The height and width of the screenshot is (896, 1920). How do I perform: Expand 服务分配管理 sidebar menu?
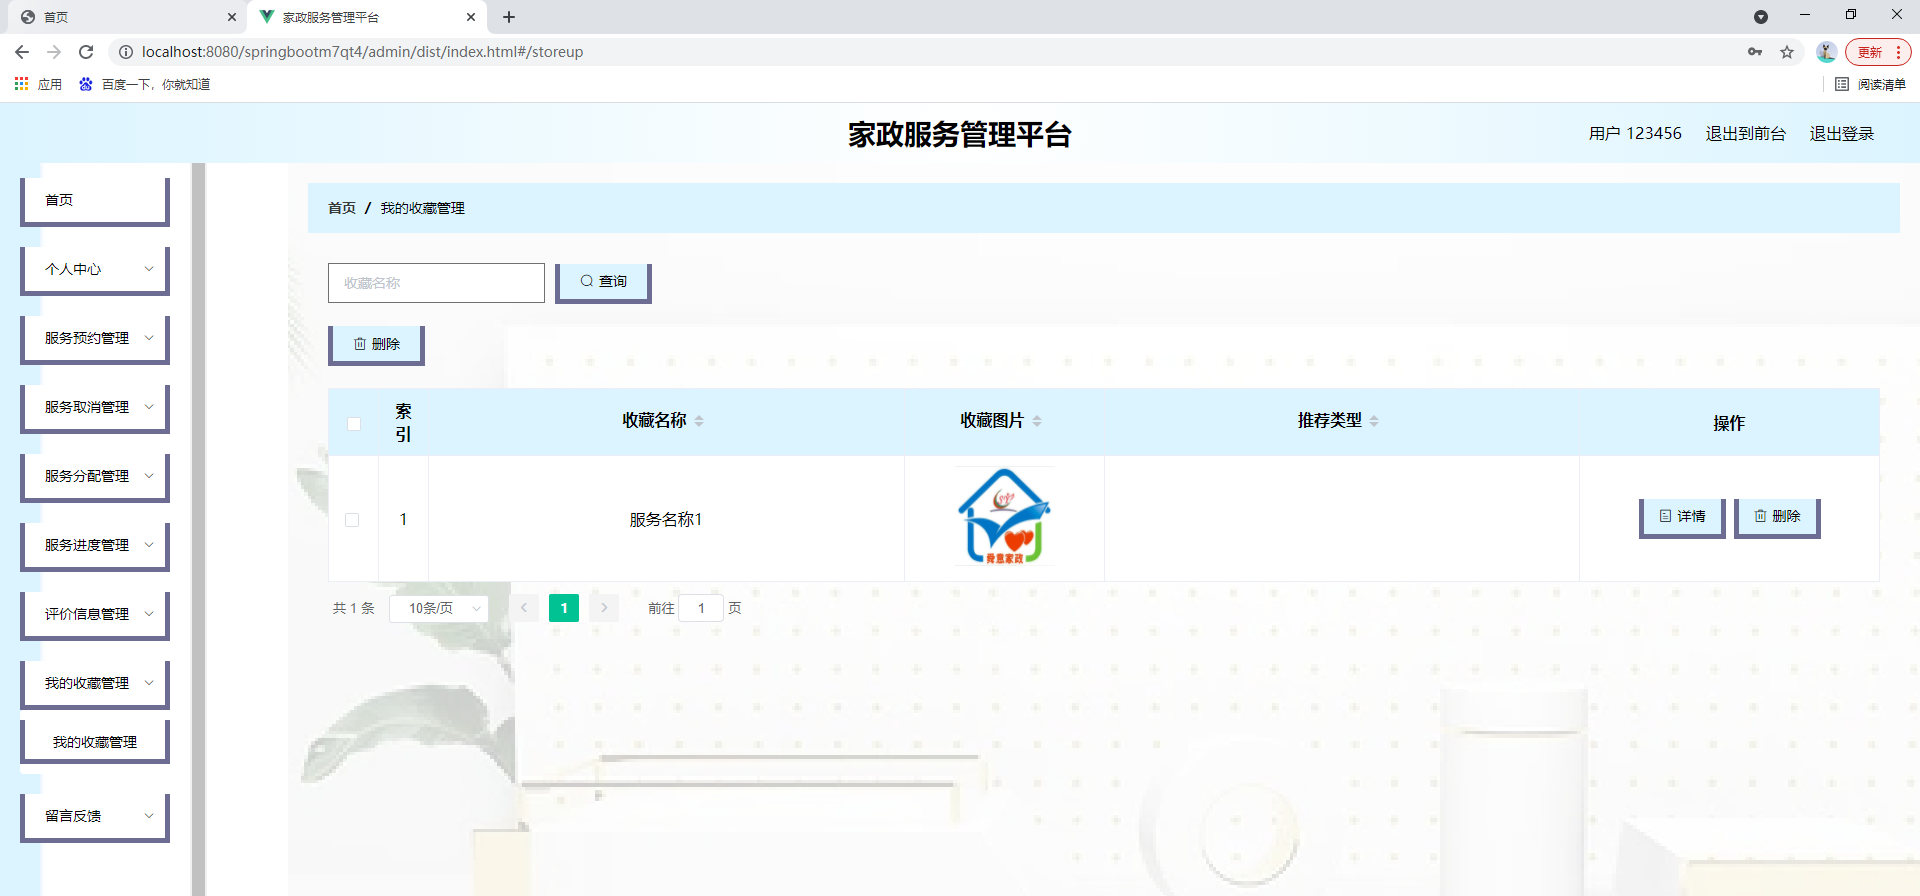click(95, 477)
